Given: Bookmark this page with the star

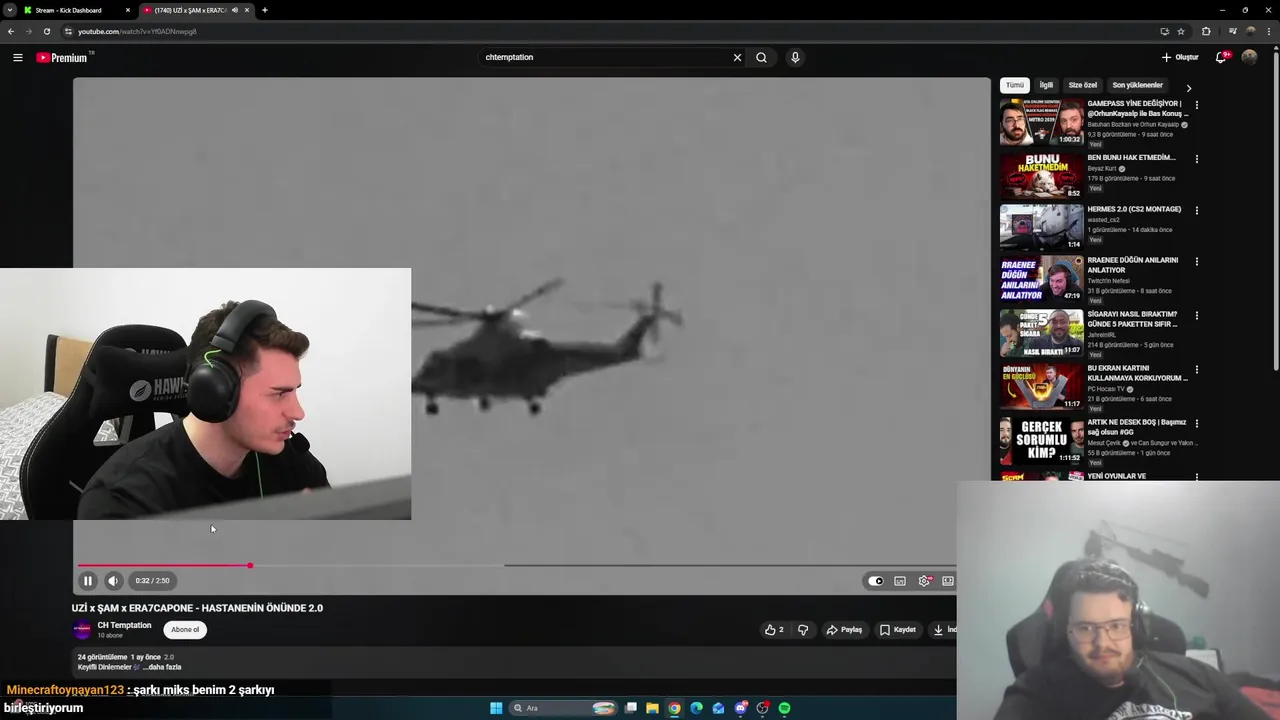Looking at the screenshot, I should pyautogui.click(x=1181, y=31).
